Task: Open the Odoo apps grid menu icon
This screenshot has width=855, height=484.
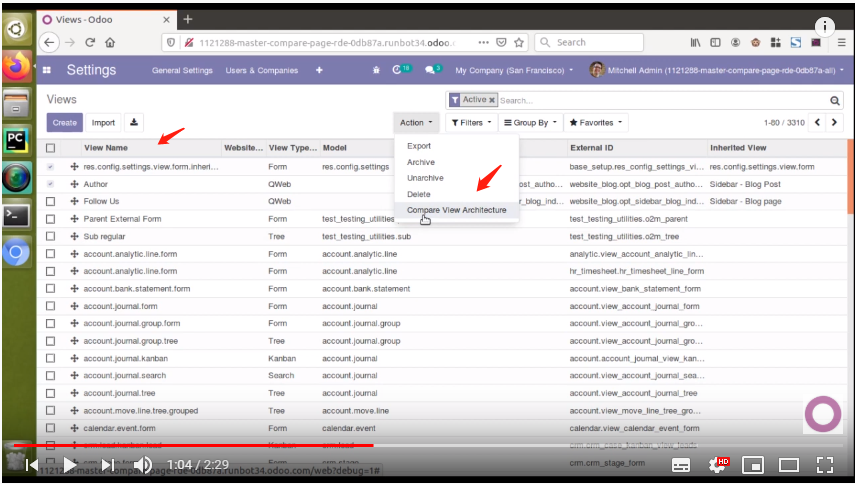Action: pos(47,71)
